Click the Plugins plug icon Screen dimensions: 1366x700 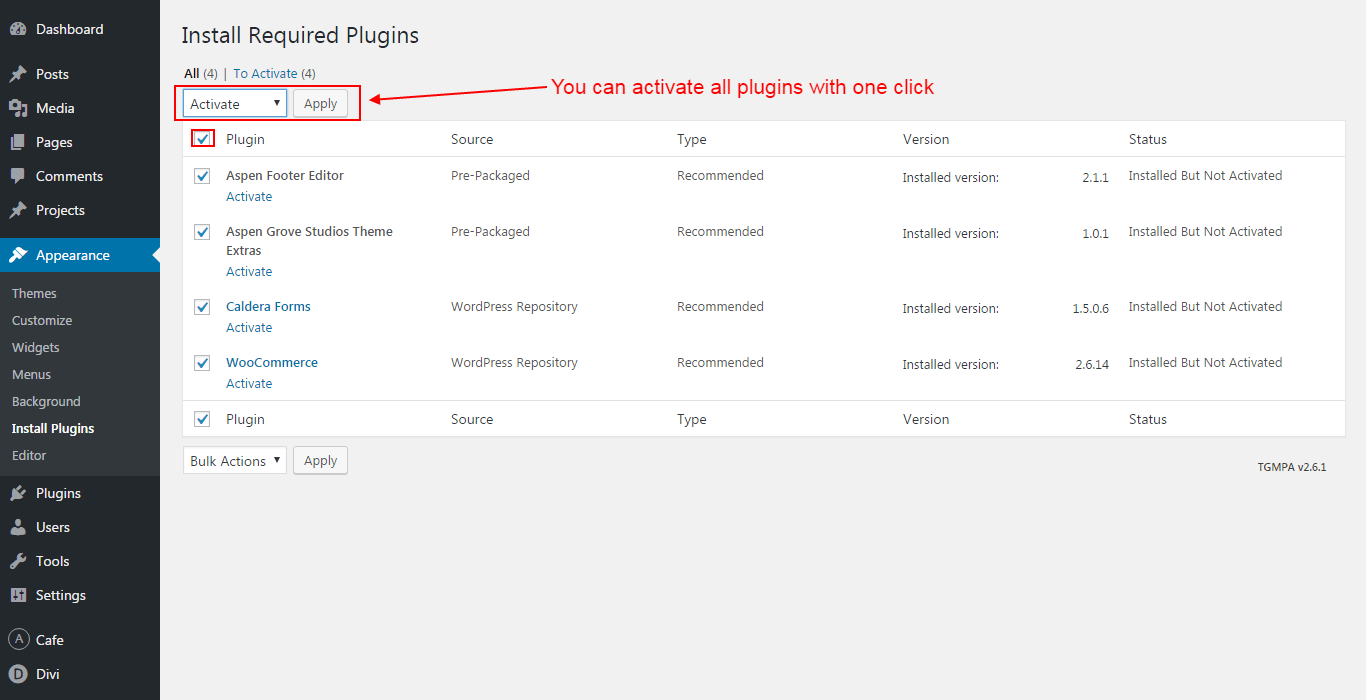18,493
